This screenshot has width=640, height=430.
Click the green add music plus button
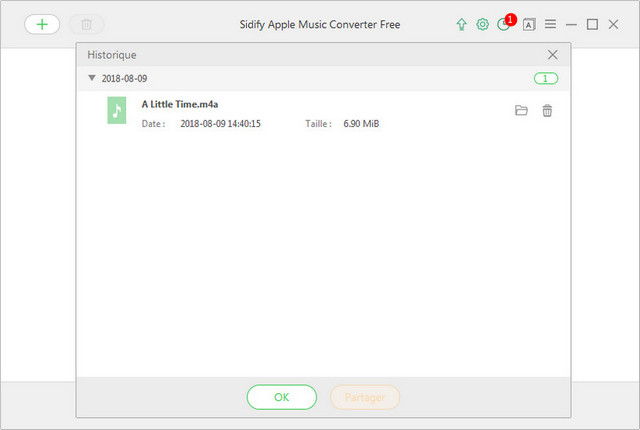tap(42, 24)
